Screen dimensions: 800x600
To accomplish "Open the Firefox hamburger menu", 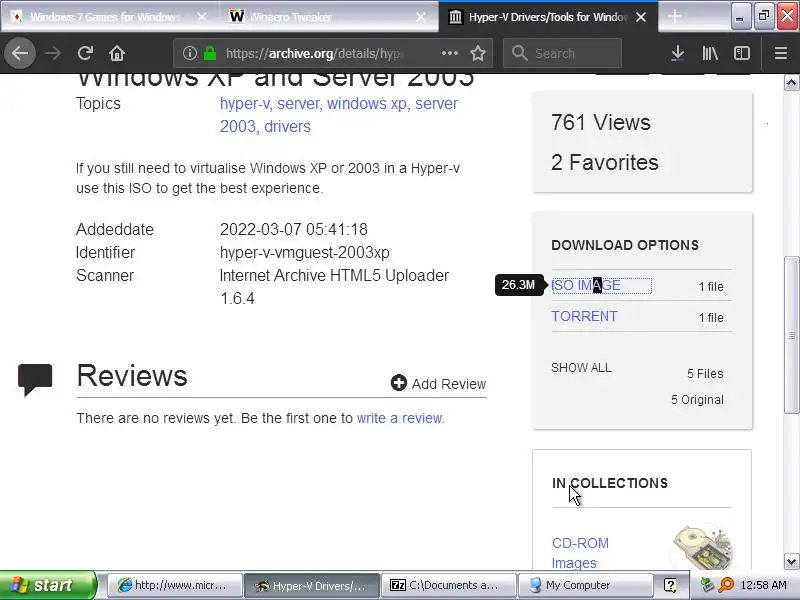I will point(781,53).
